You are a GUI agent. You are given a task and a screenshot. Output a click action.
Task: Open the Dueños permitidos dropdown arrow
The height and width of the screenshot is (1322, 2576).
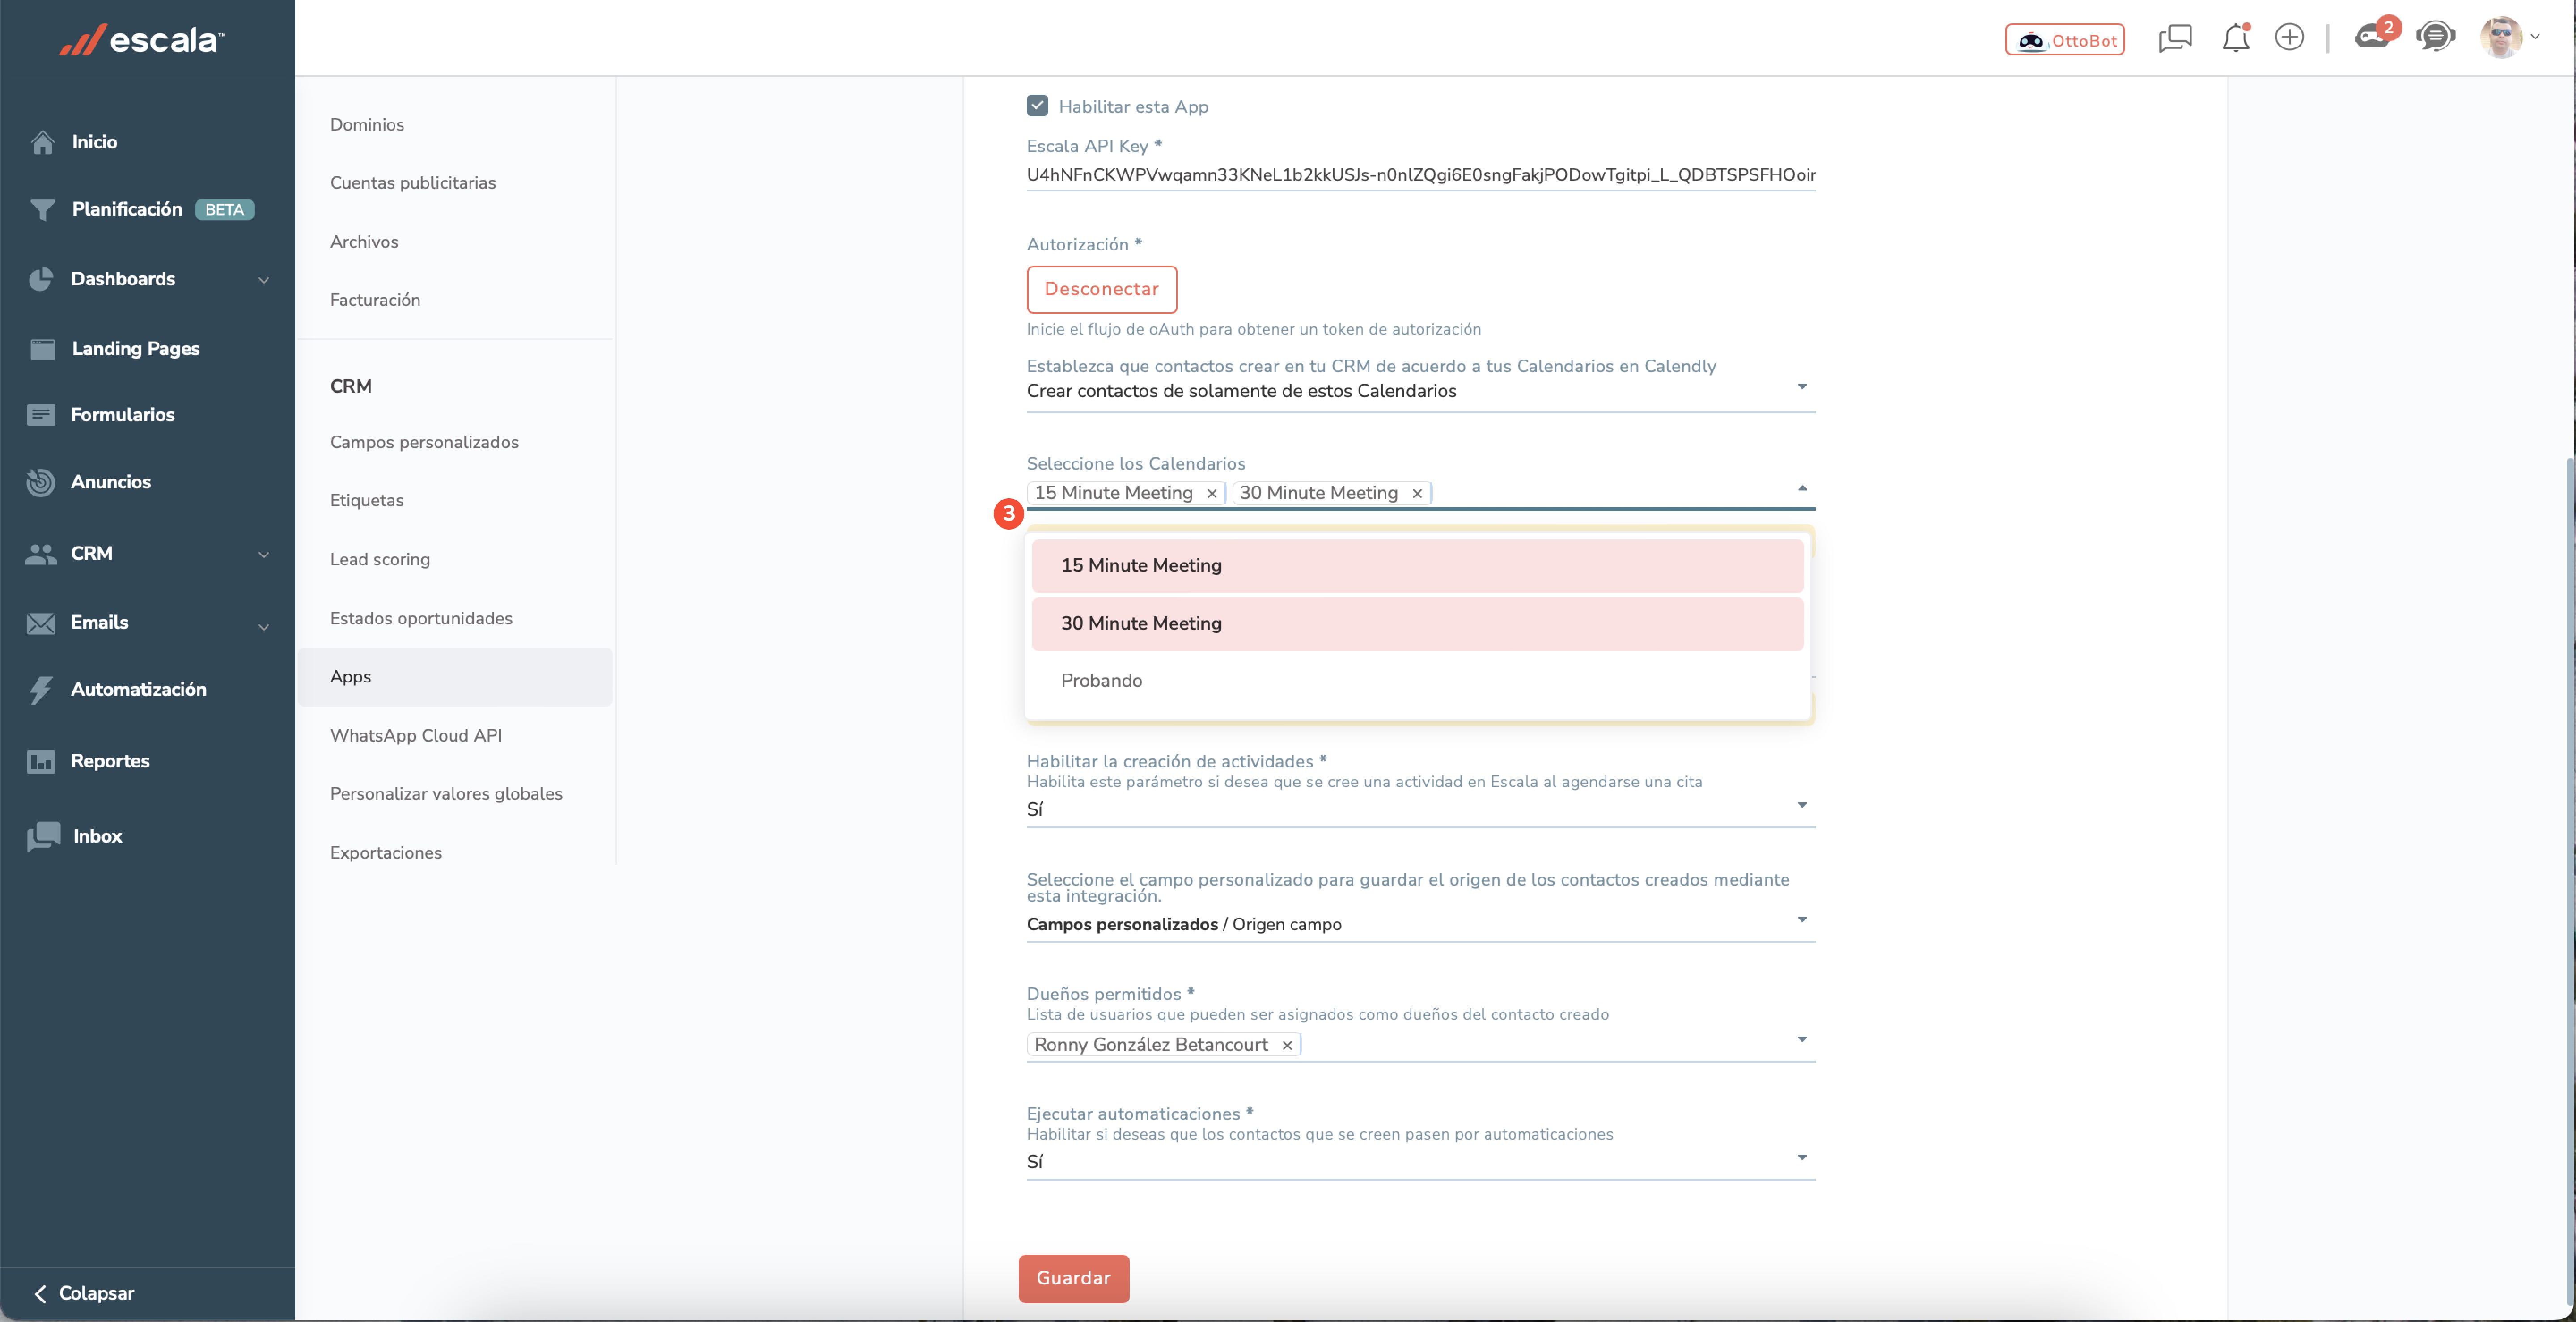[x=1802, y=1040]
